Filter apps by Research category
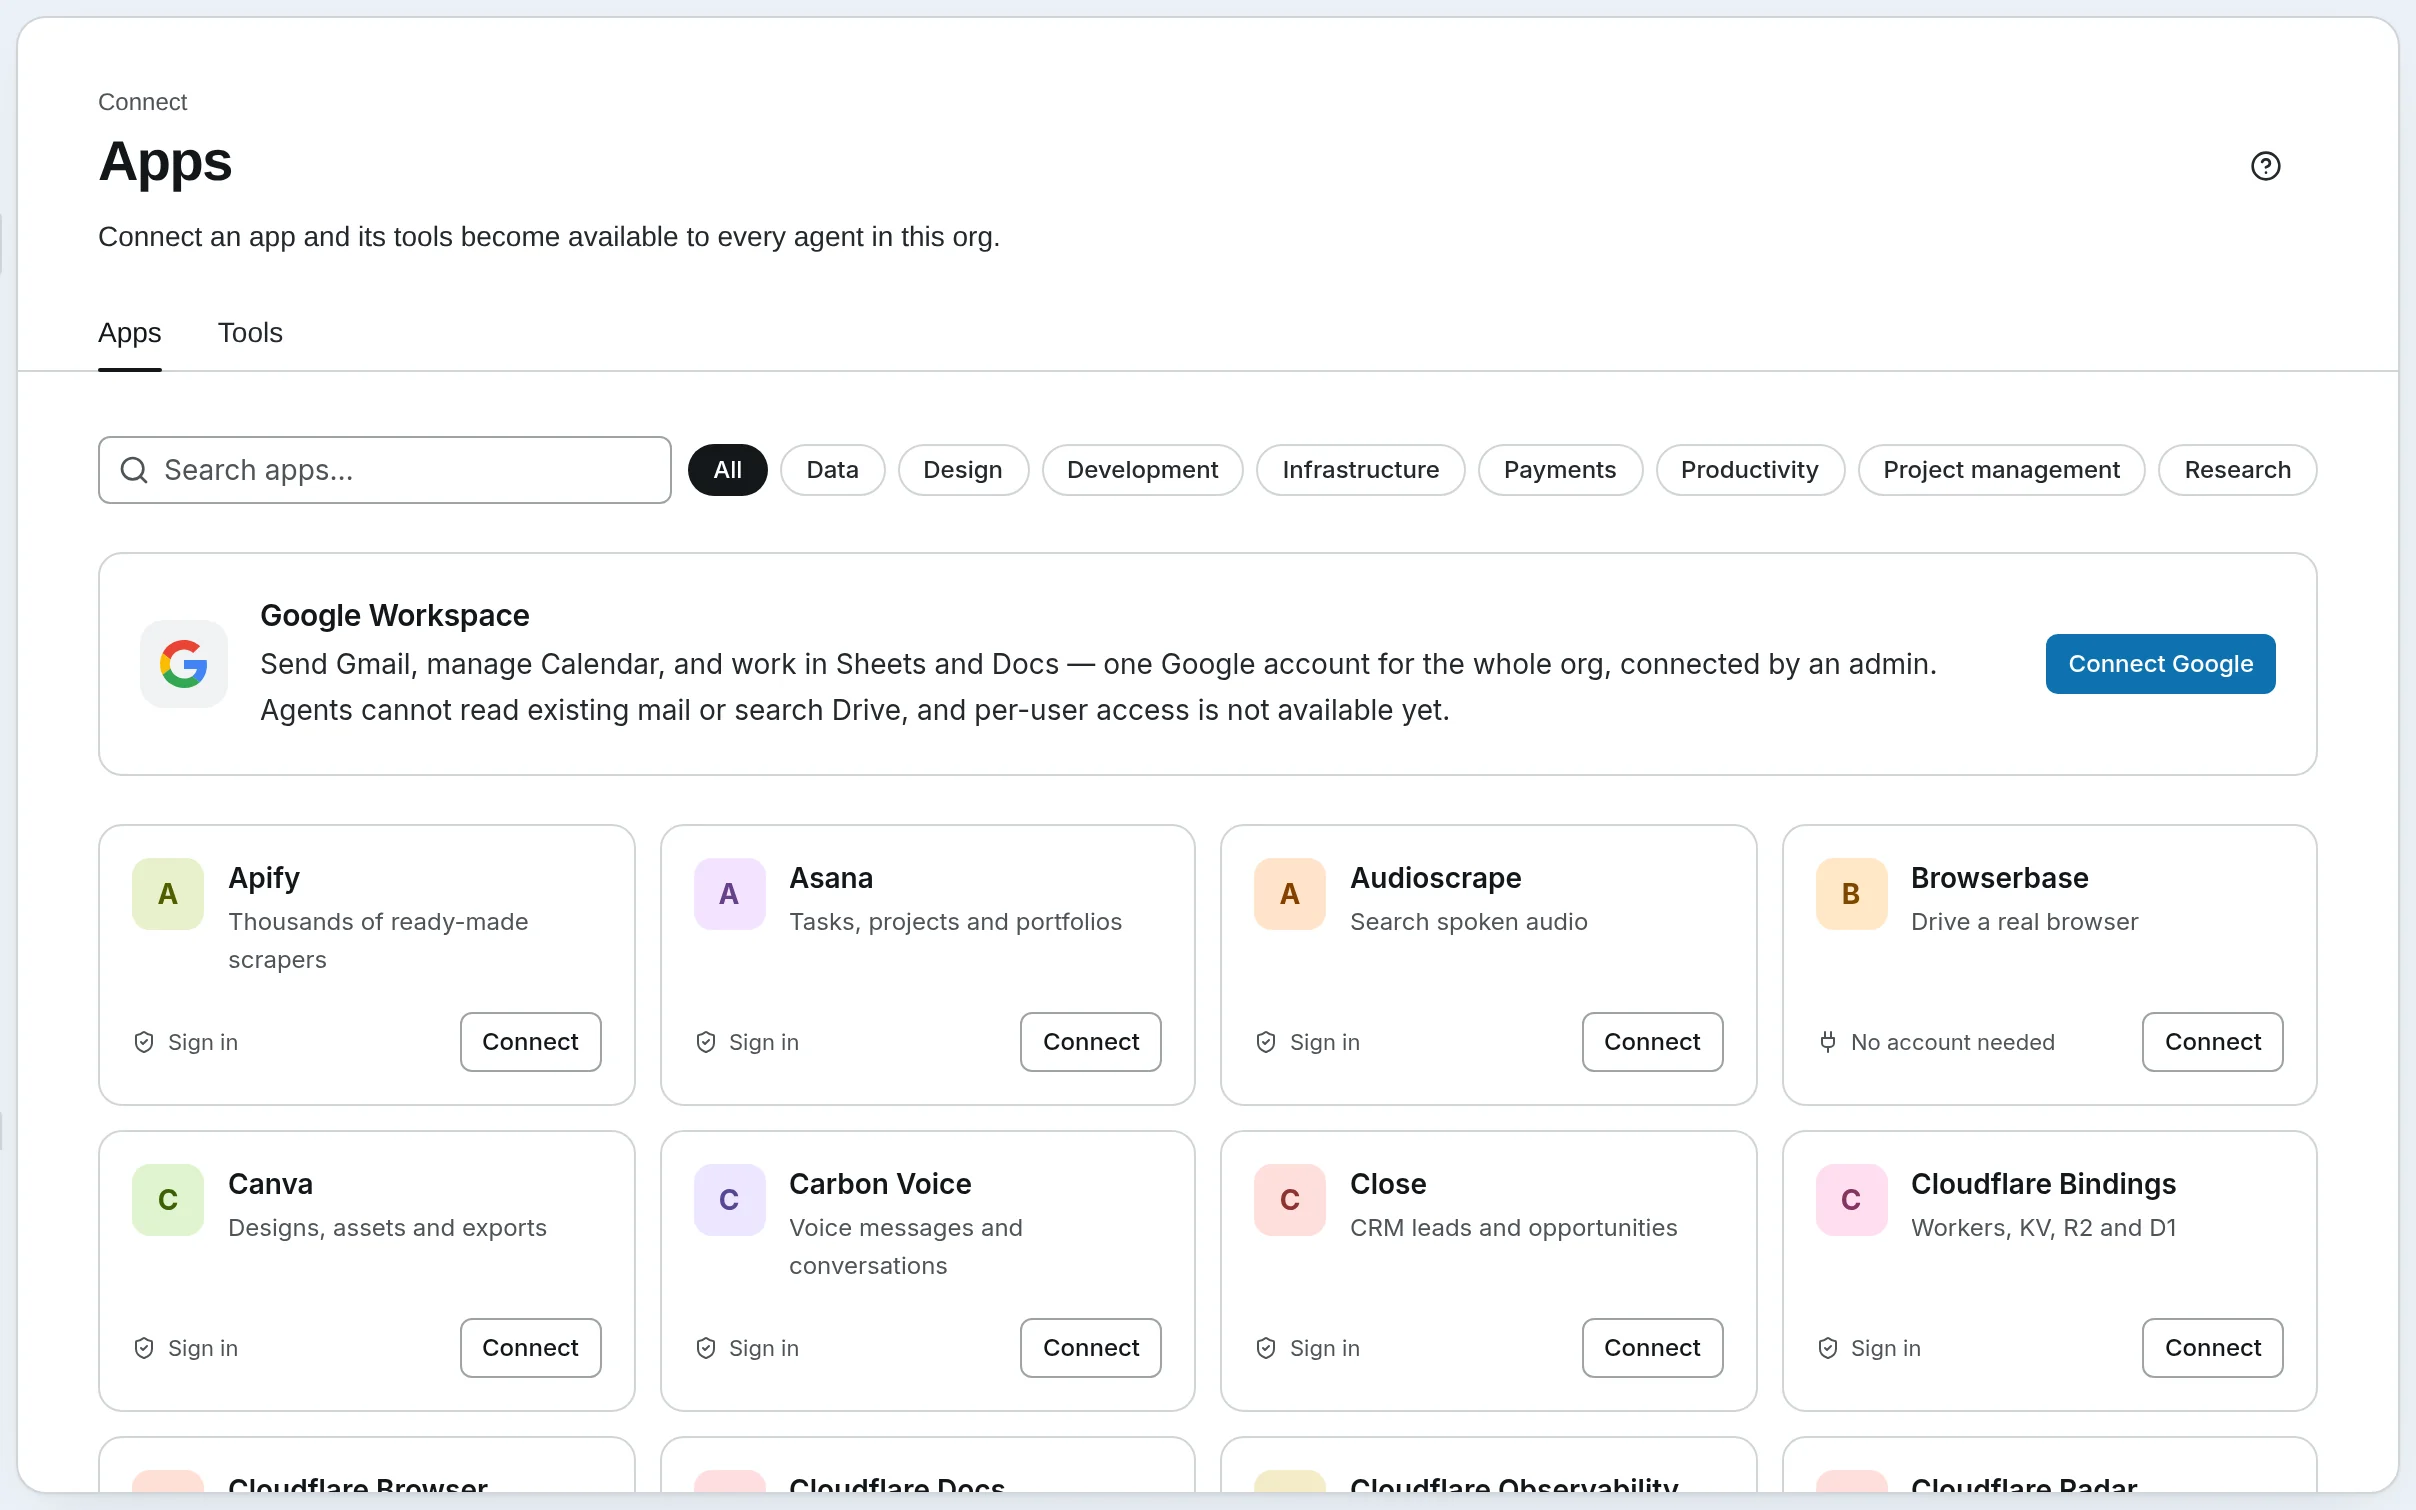 pyautogui.click(x=2238, y=470)
